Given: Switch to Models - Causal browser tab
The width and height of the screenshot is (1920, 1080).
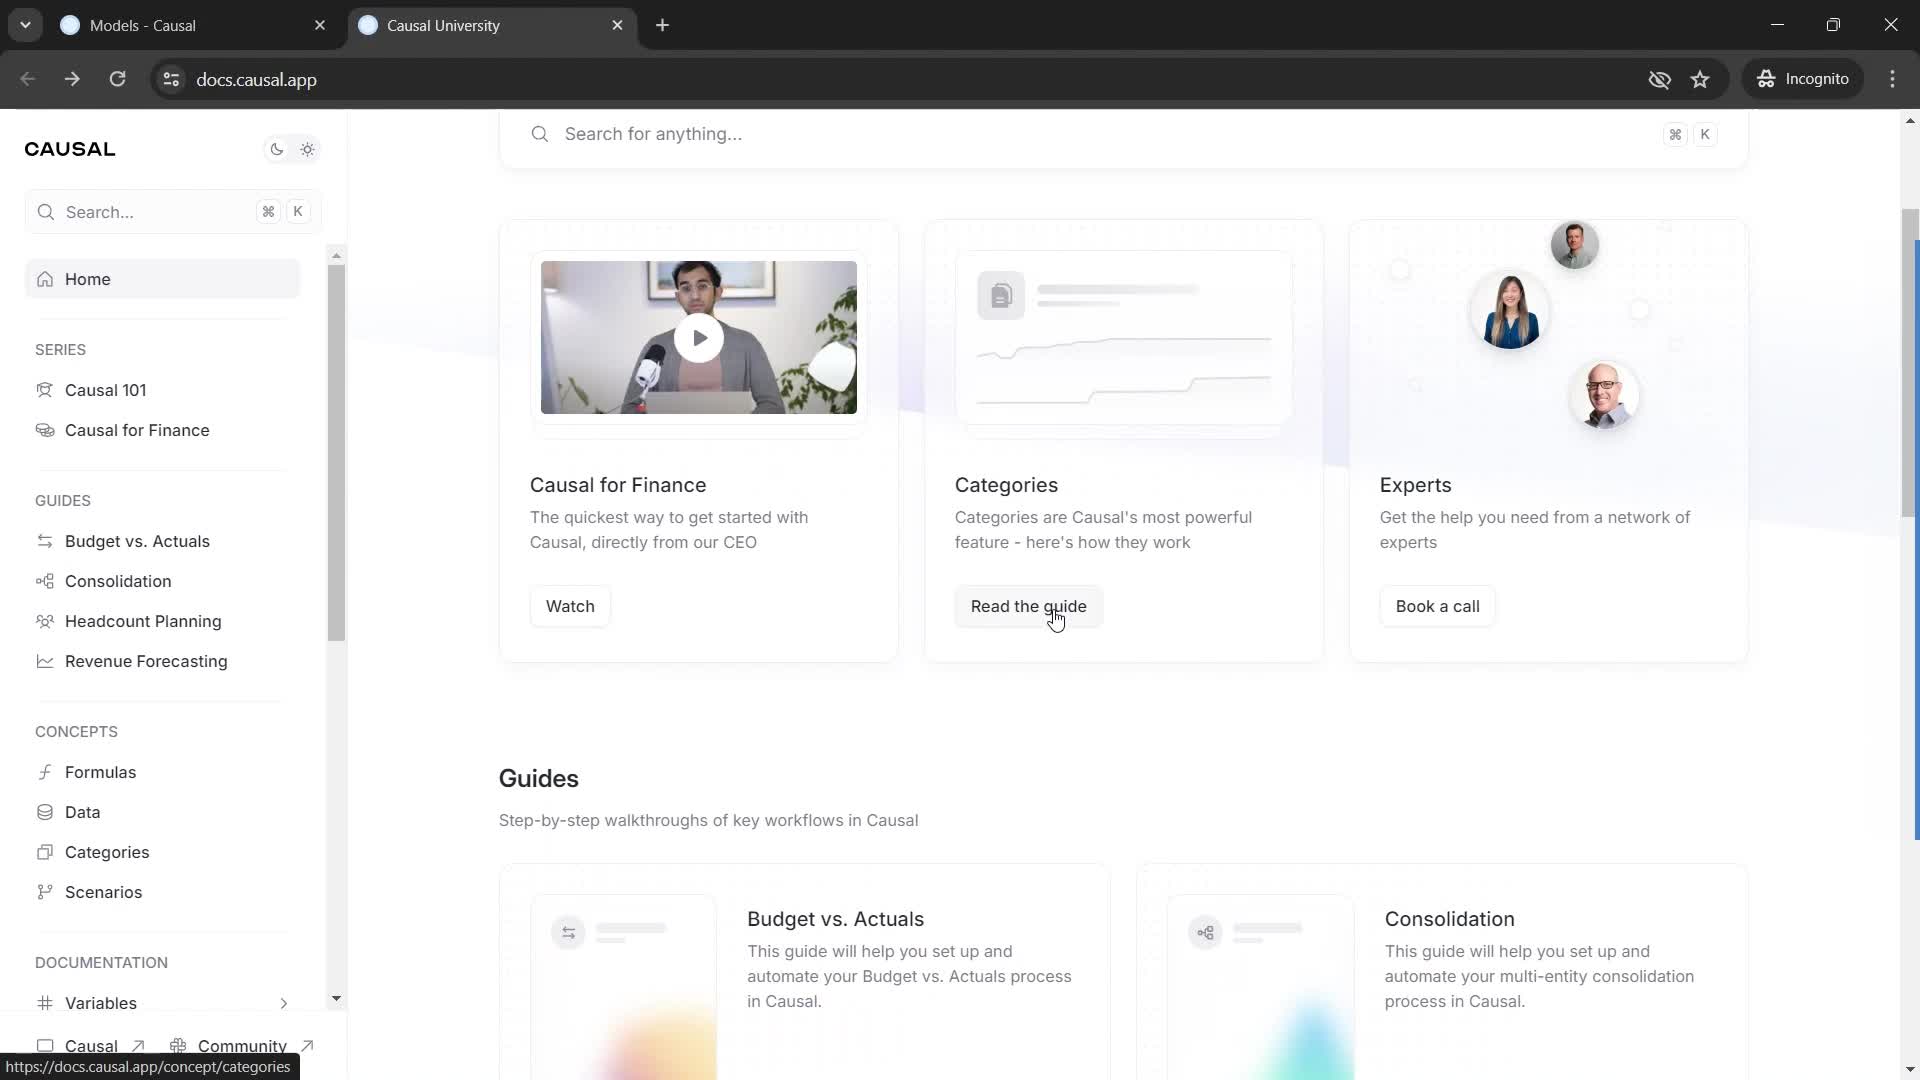Looking at the screenshot, I should coord(193,26).
